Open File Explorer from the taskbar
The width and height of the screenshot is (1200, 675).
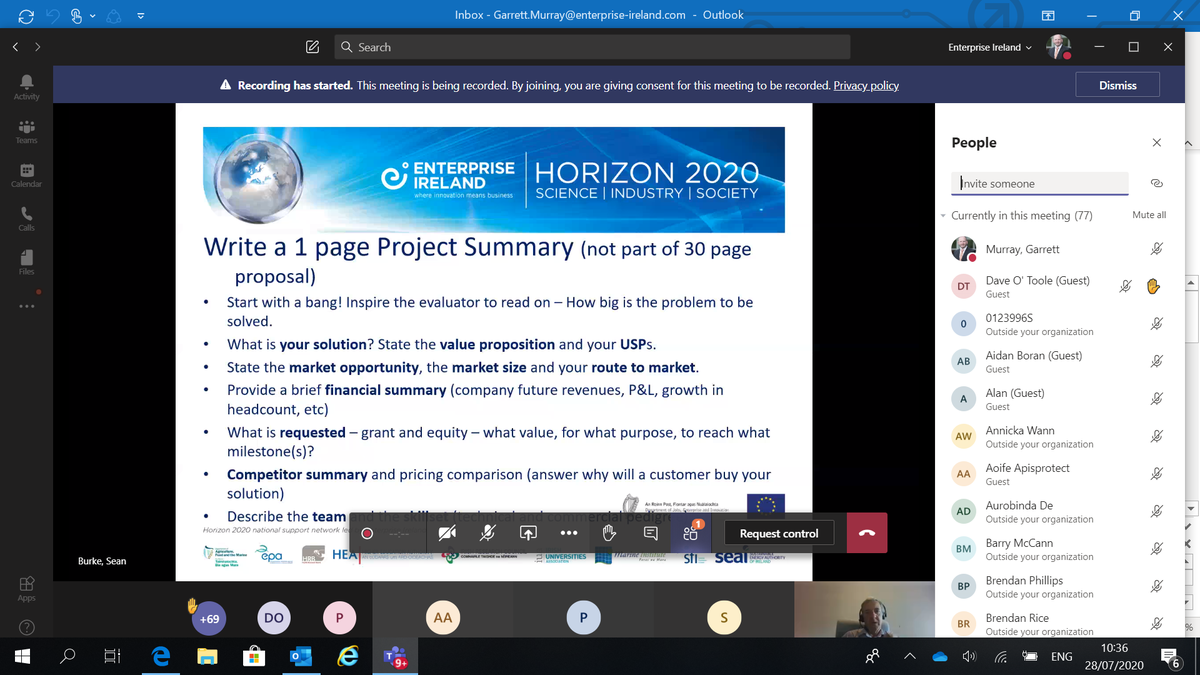point(207,657)
